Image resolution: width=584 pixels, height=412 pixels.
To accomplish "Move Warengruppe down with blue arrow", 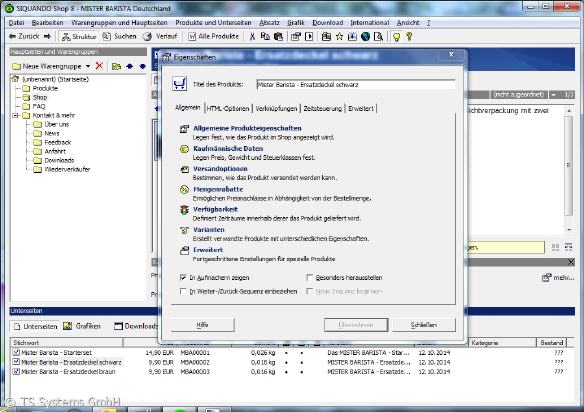I will tap(143, 66).
